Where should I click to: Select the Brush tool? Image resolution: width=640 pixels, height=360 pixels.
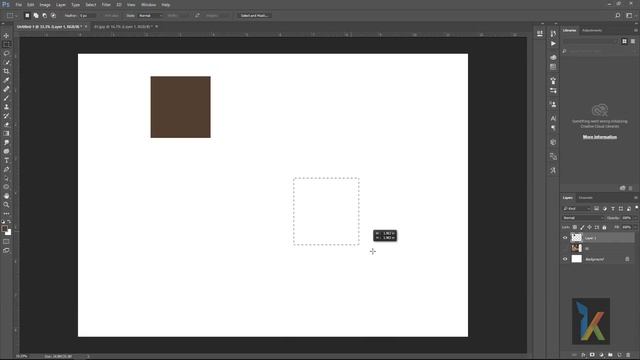point(6,98)
